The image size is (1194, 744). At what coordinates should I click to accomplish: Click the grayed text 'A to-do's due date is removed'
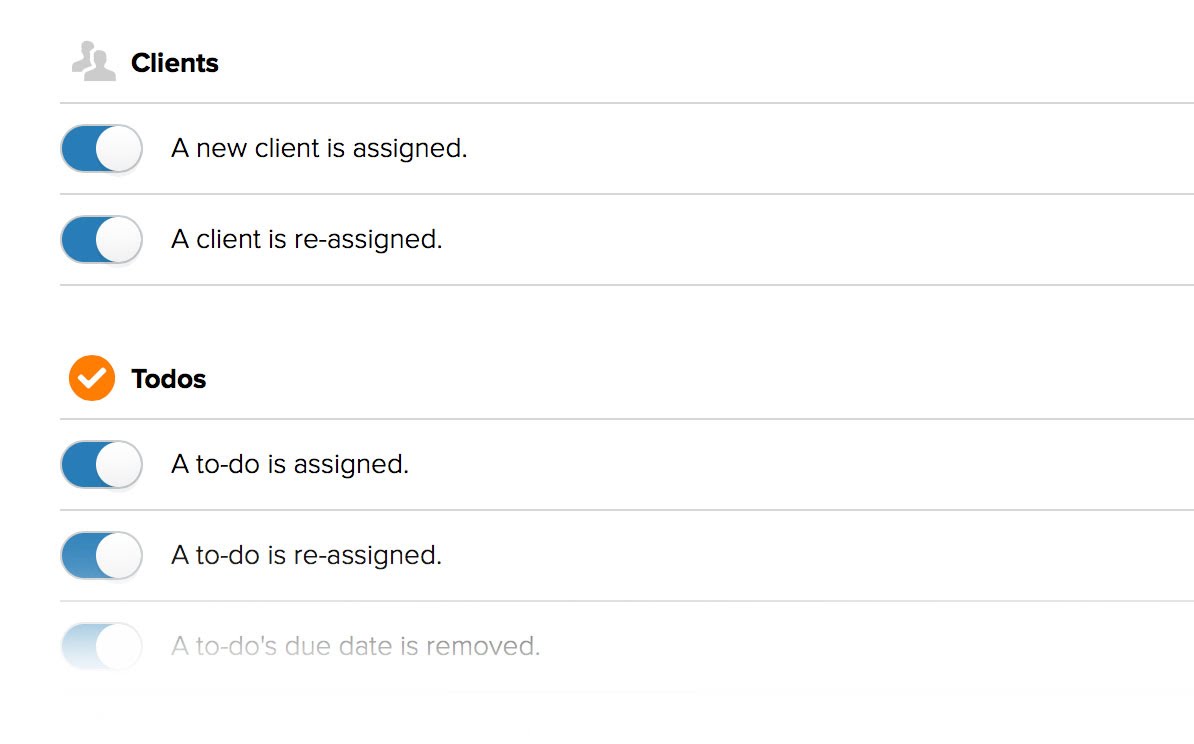(x=353, y=646)
